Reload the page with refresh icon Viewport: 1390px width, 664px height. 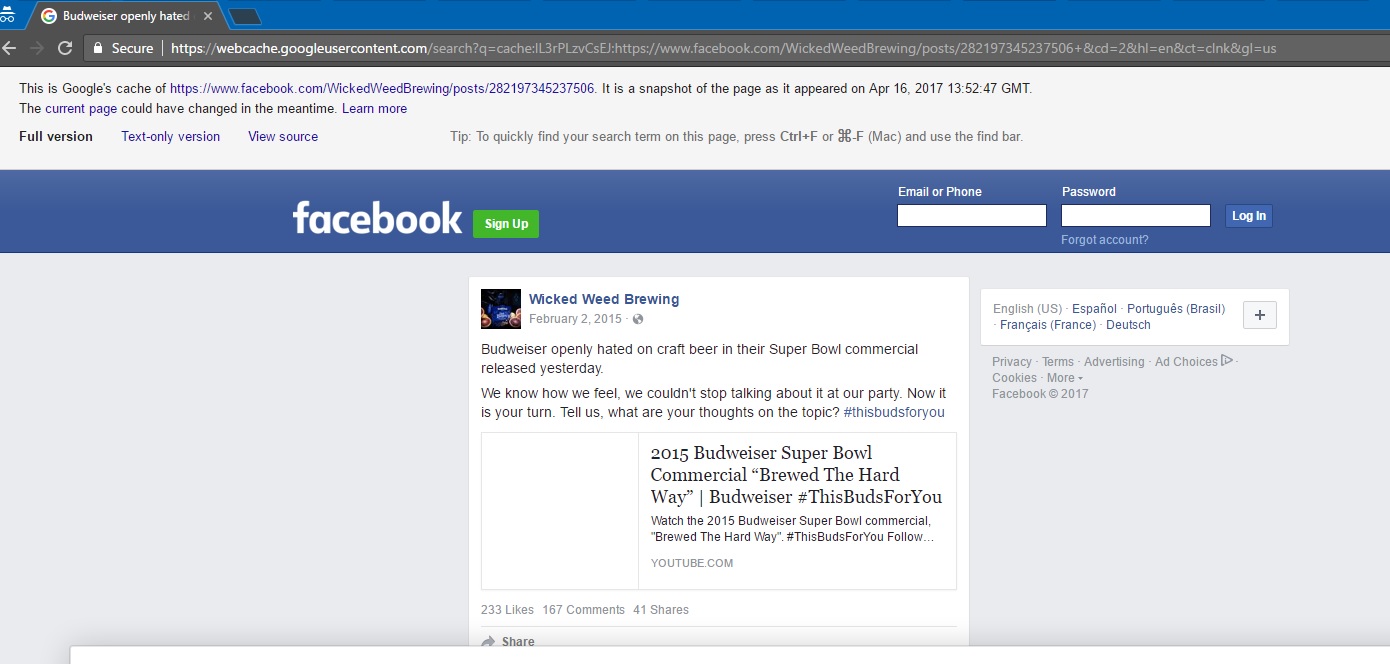pos(65,48)
